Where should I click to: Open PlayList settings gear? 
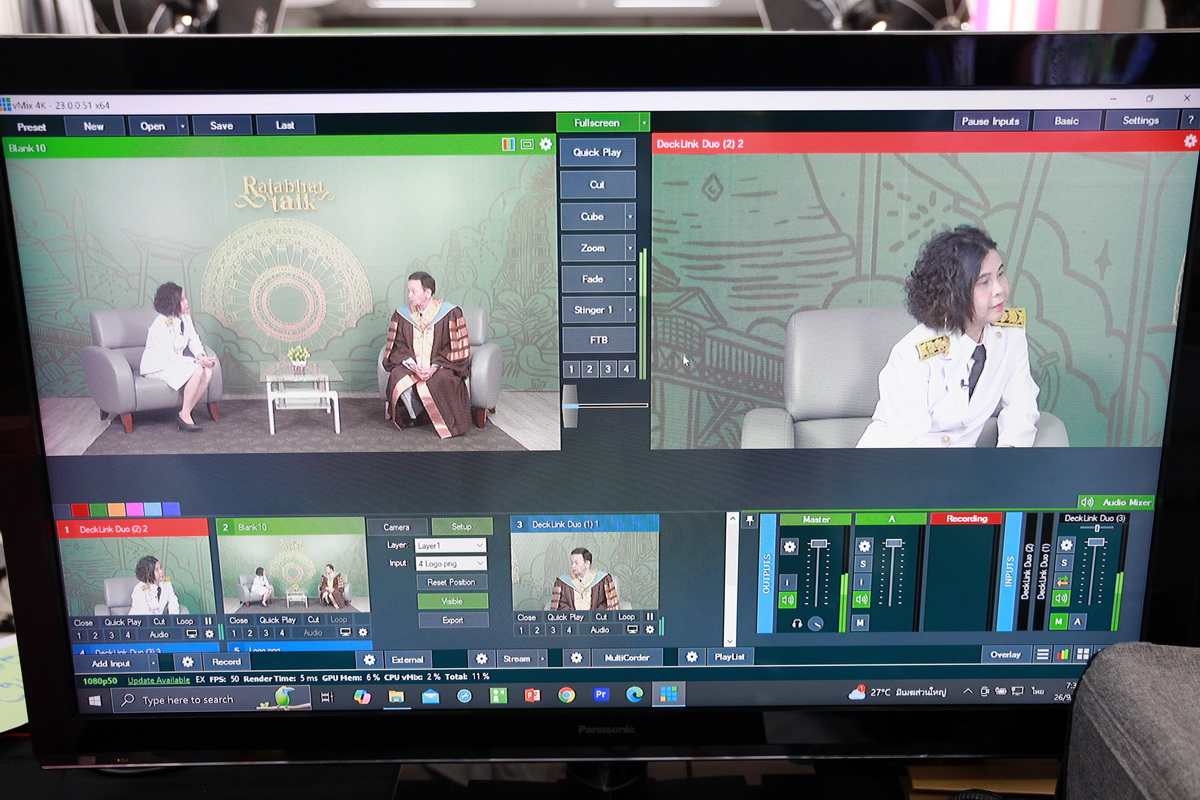pos(691,656)
